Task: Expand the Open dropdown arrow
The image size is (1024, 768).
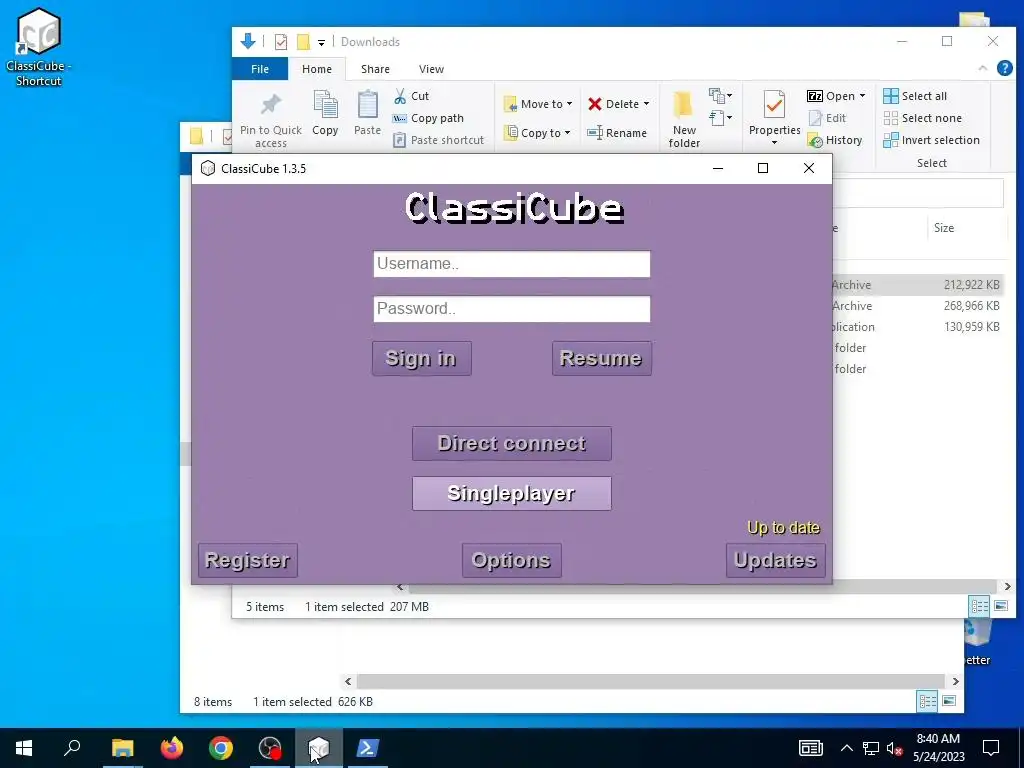Action: coord(862,96)
